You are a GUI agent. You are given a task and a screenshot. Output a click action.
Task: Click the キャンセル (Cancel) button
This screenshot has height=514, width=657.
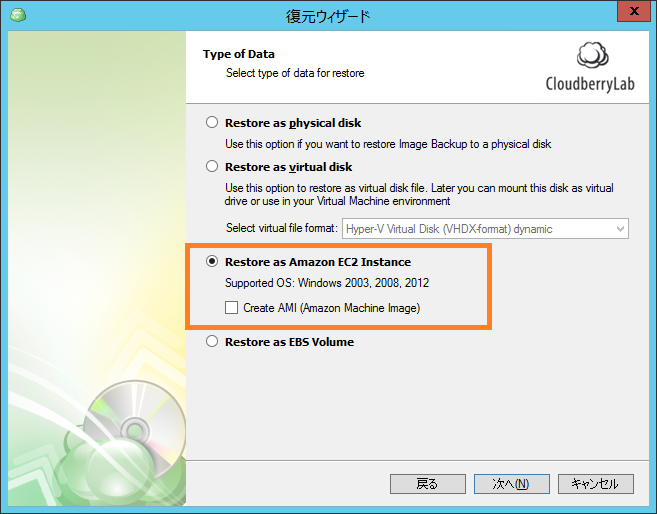tap(595, 484)
